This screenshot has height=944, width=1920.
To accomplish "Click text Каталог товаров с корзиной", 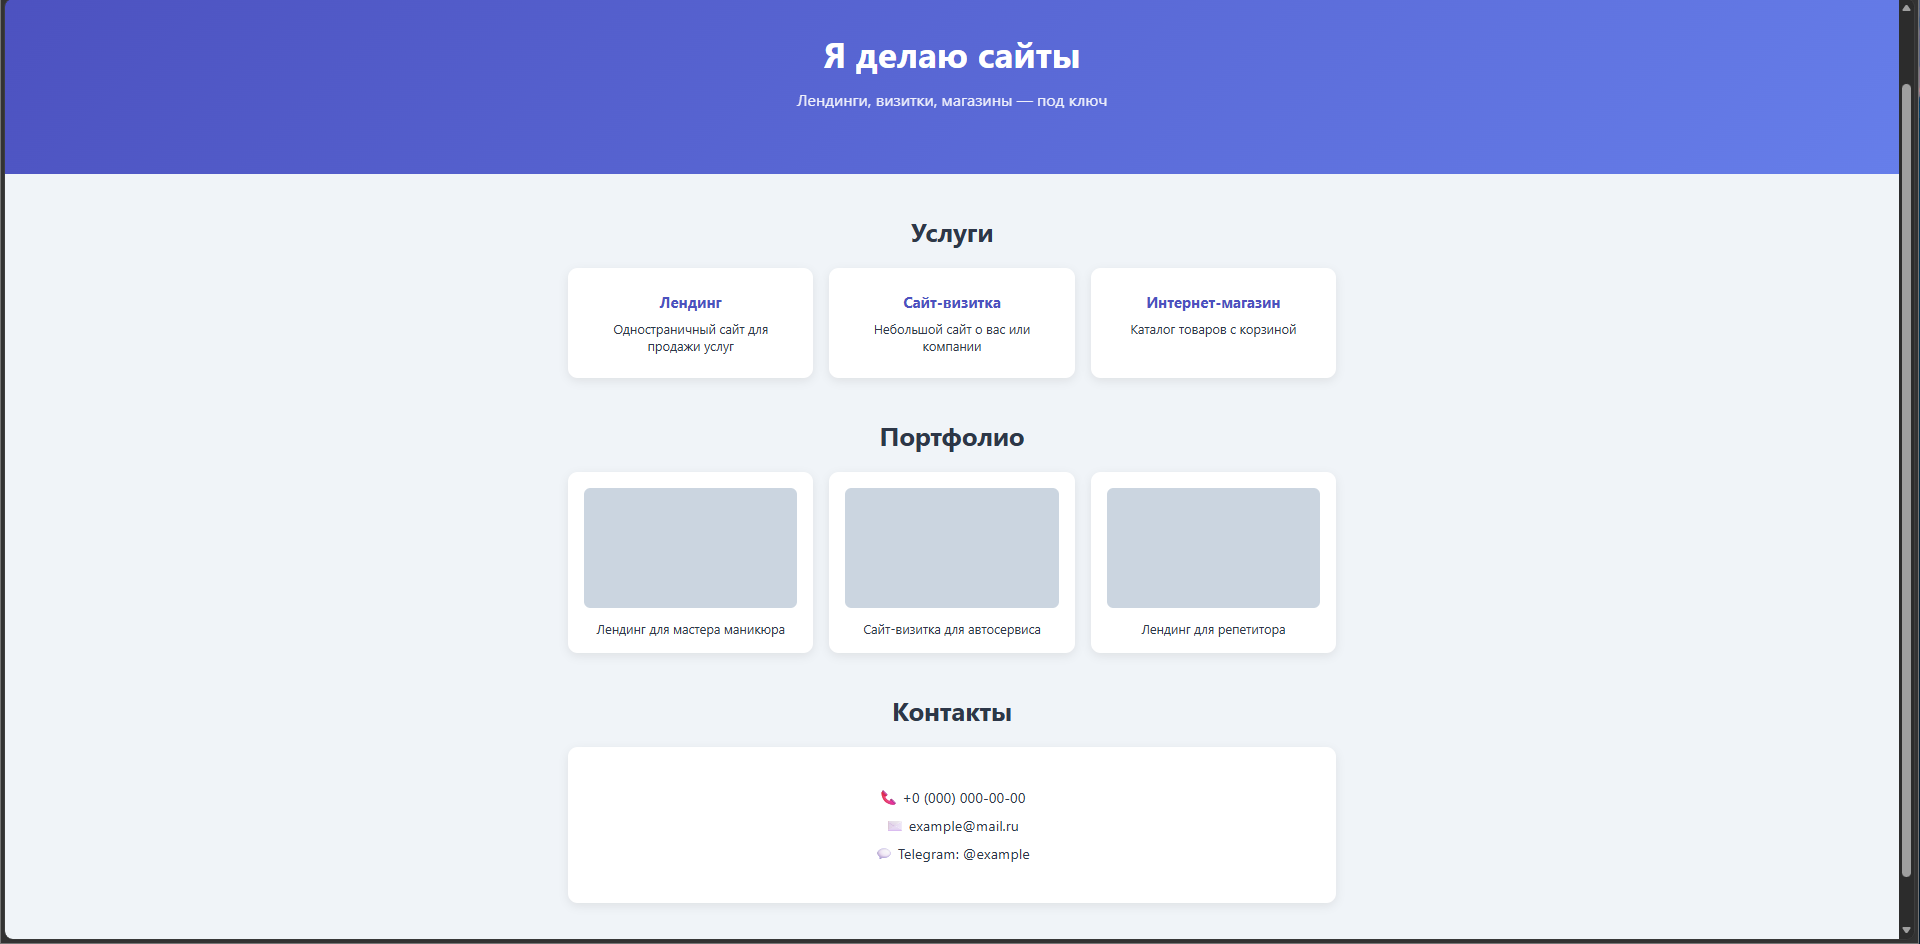I will coord(1213,330).
